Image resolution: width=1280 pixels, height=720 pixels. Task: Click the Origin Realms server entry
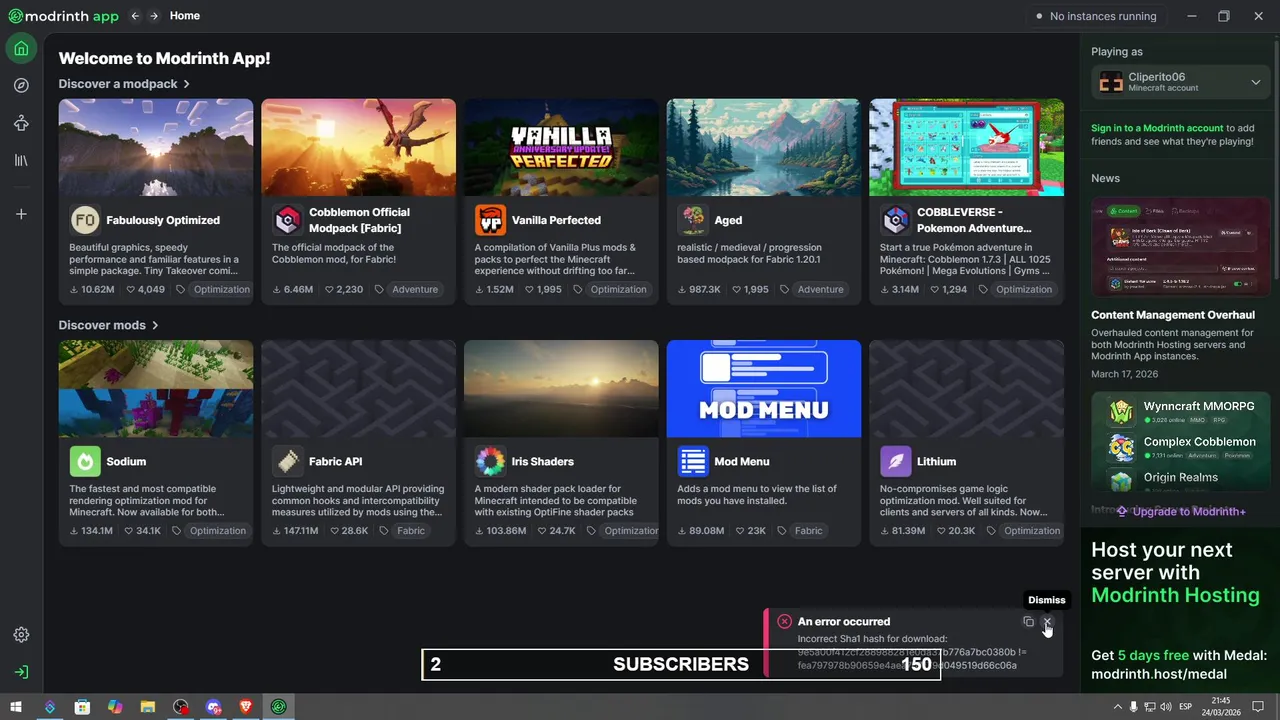point(1181,478)
